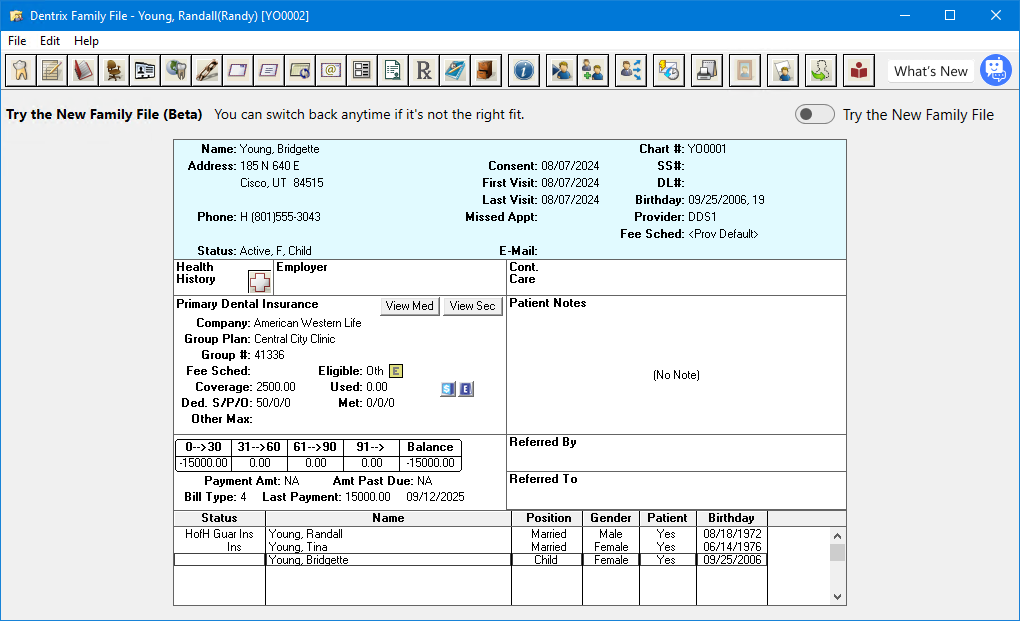Enable the Try the New Family File toggle
This screenshot has width=1020, height=621.
(814, 114)
